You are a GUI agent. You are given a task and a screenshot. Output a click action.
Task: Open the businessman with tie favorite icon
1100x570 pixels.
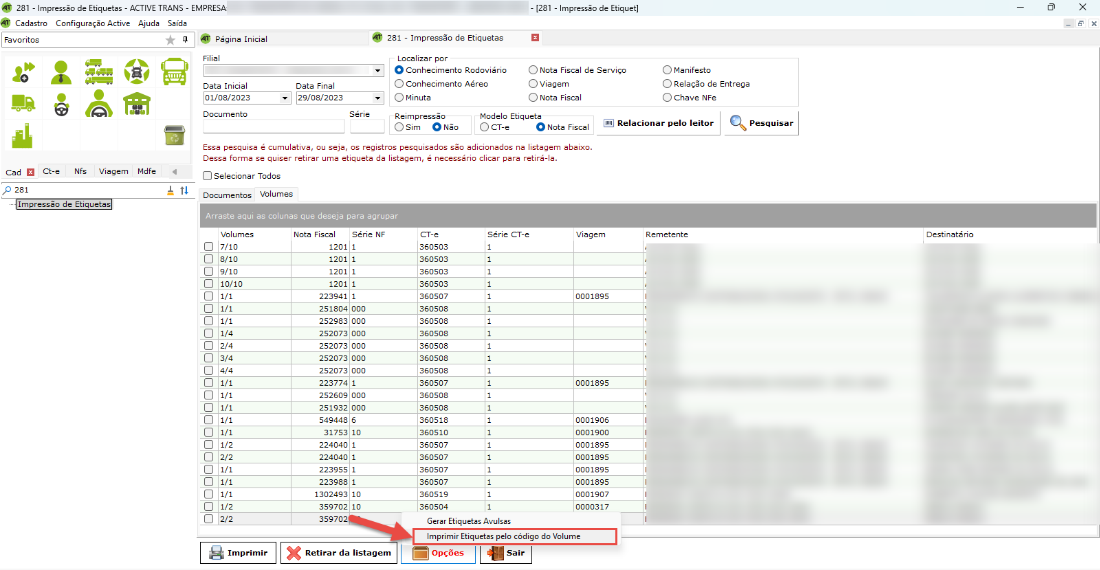click(61, 72)
